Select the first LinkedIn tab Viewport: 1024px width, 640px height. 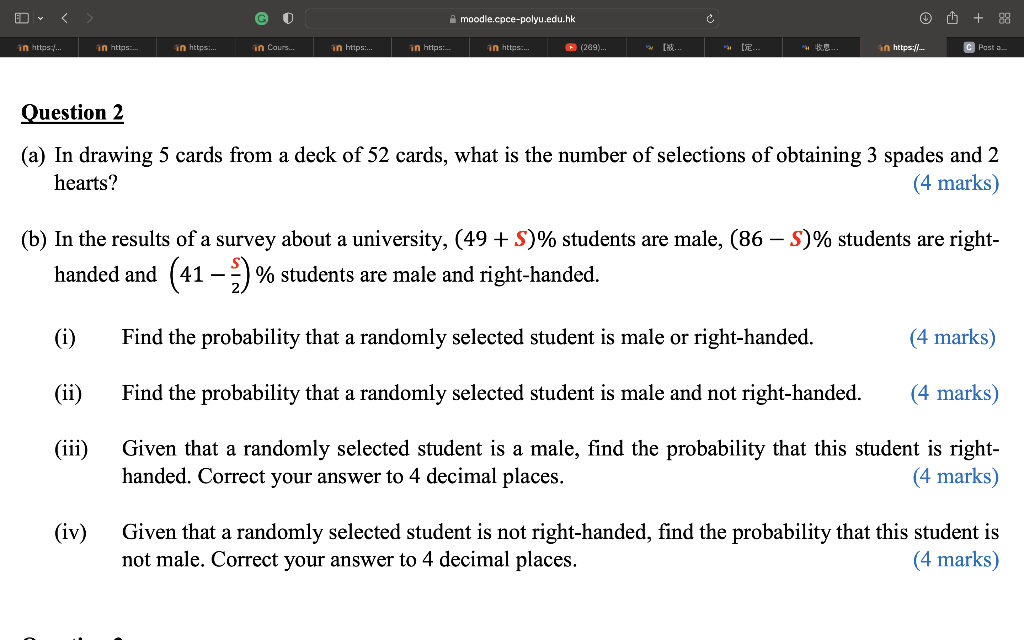pos(38,46)
